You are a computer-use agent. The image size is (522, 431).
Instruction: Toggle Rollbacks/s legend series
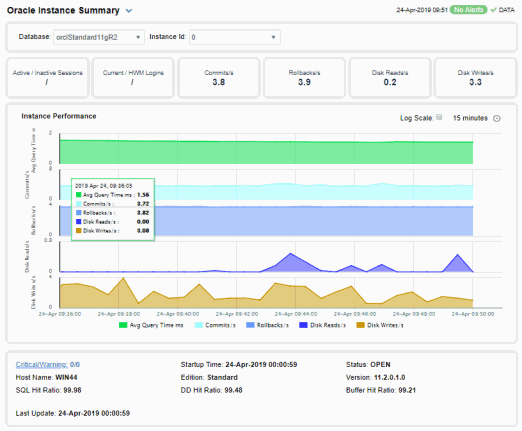(267, 325)
